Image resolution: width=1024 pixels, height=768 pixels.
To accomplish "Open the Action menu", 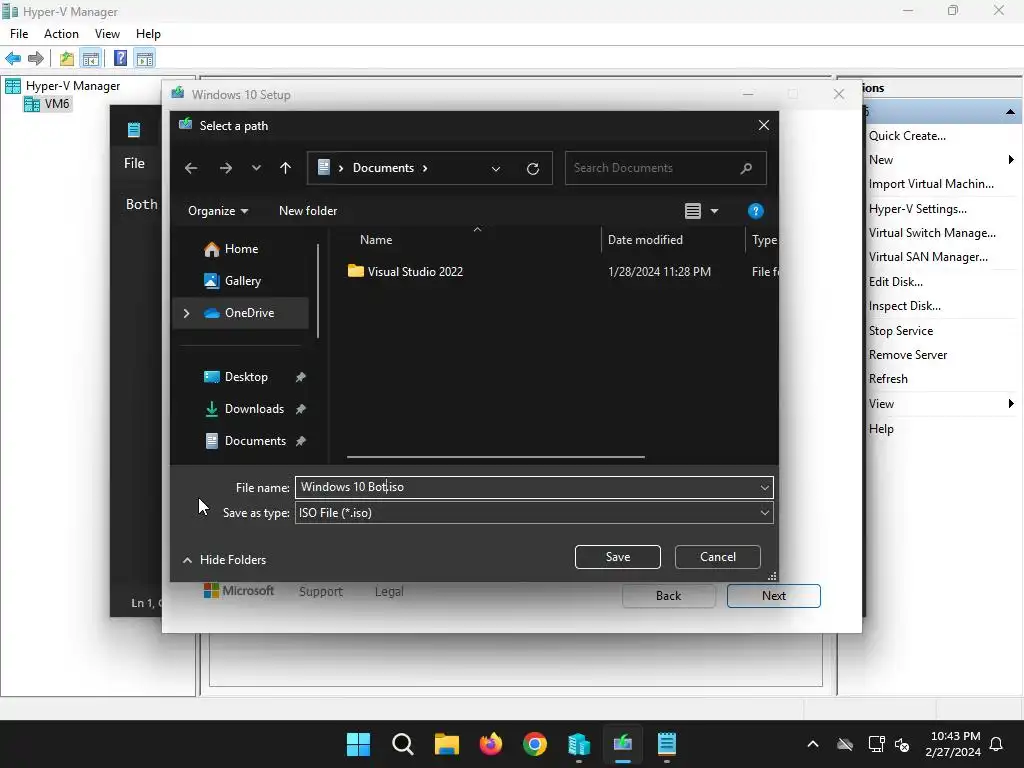I will coord(61,34).
